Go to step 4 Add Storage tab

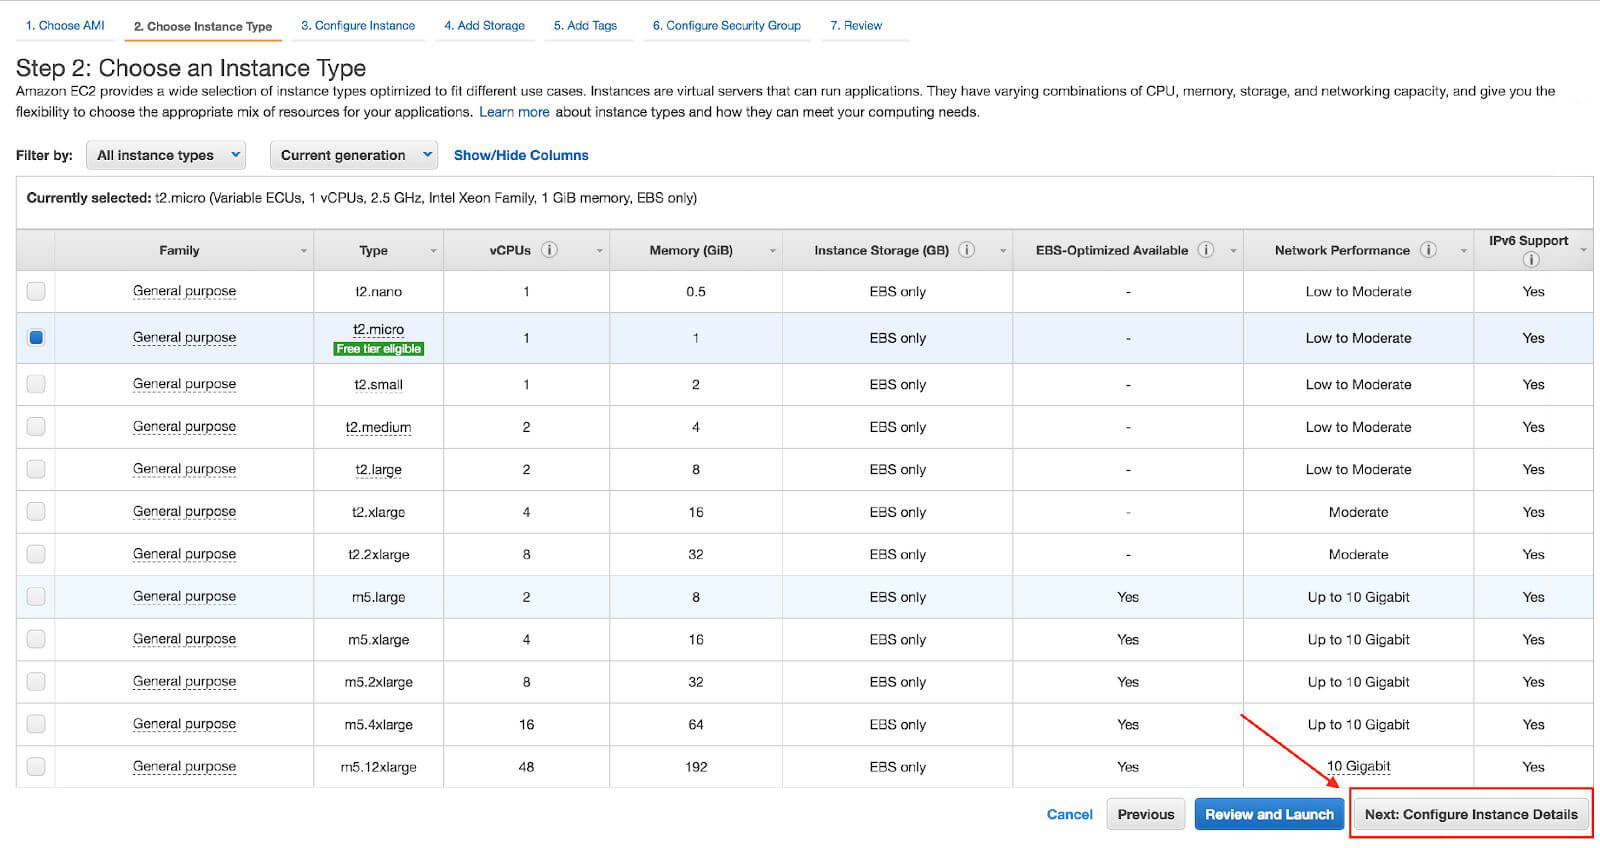tap(484, 25)
